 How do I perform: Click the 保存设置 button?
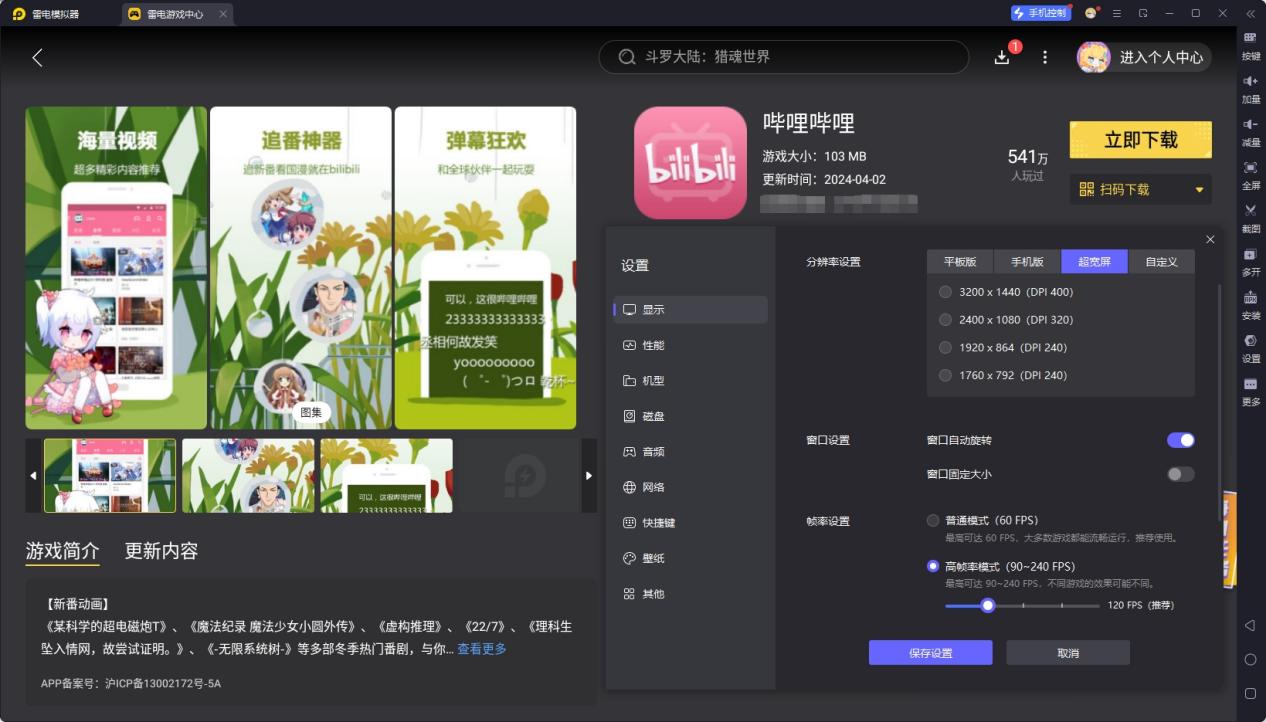coord(930,653)
